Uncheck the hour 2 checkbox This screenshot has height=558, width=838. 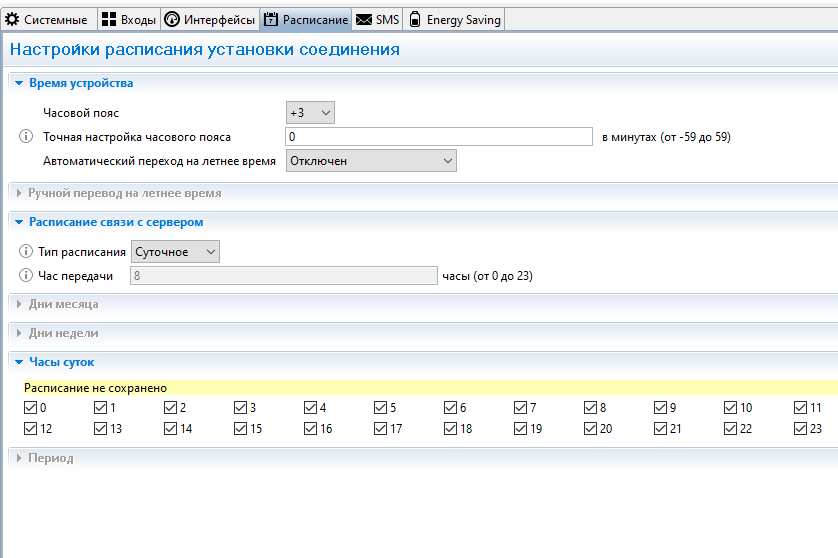click(x=170, y=408)
